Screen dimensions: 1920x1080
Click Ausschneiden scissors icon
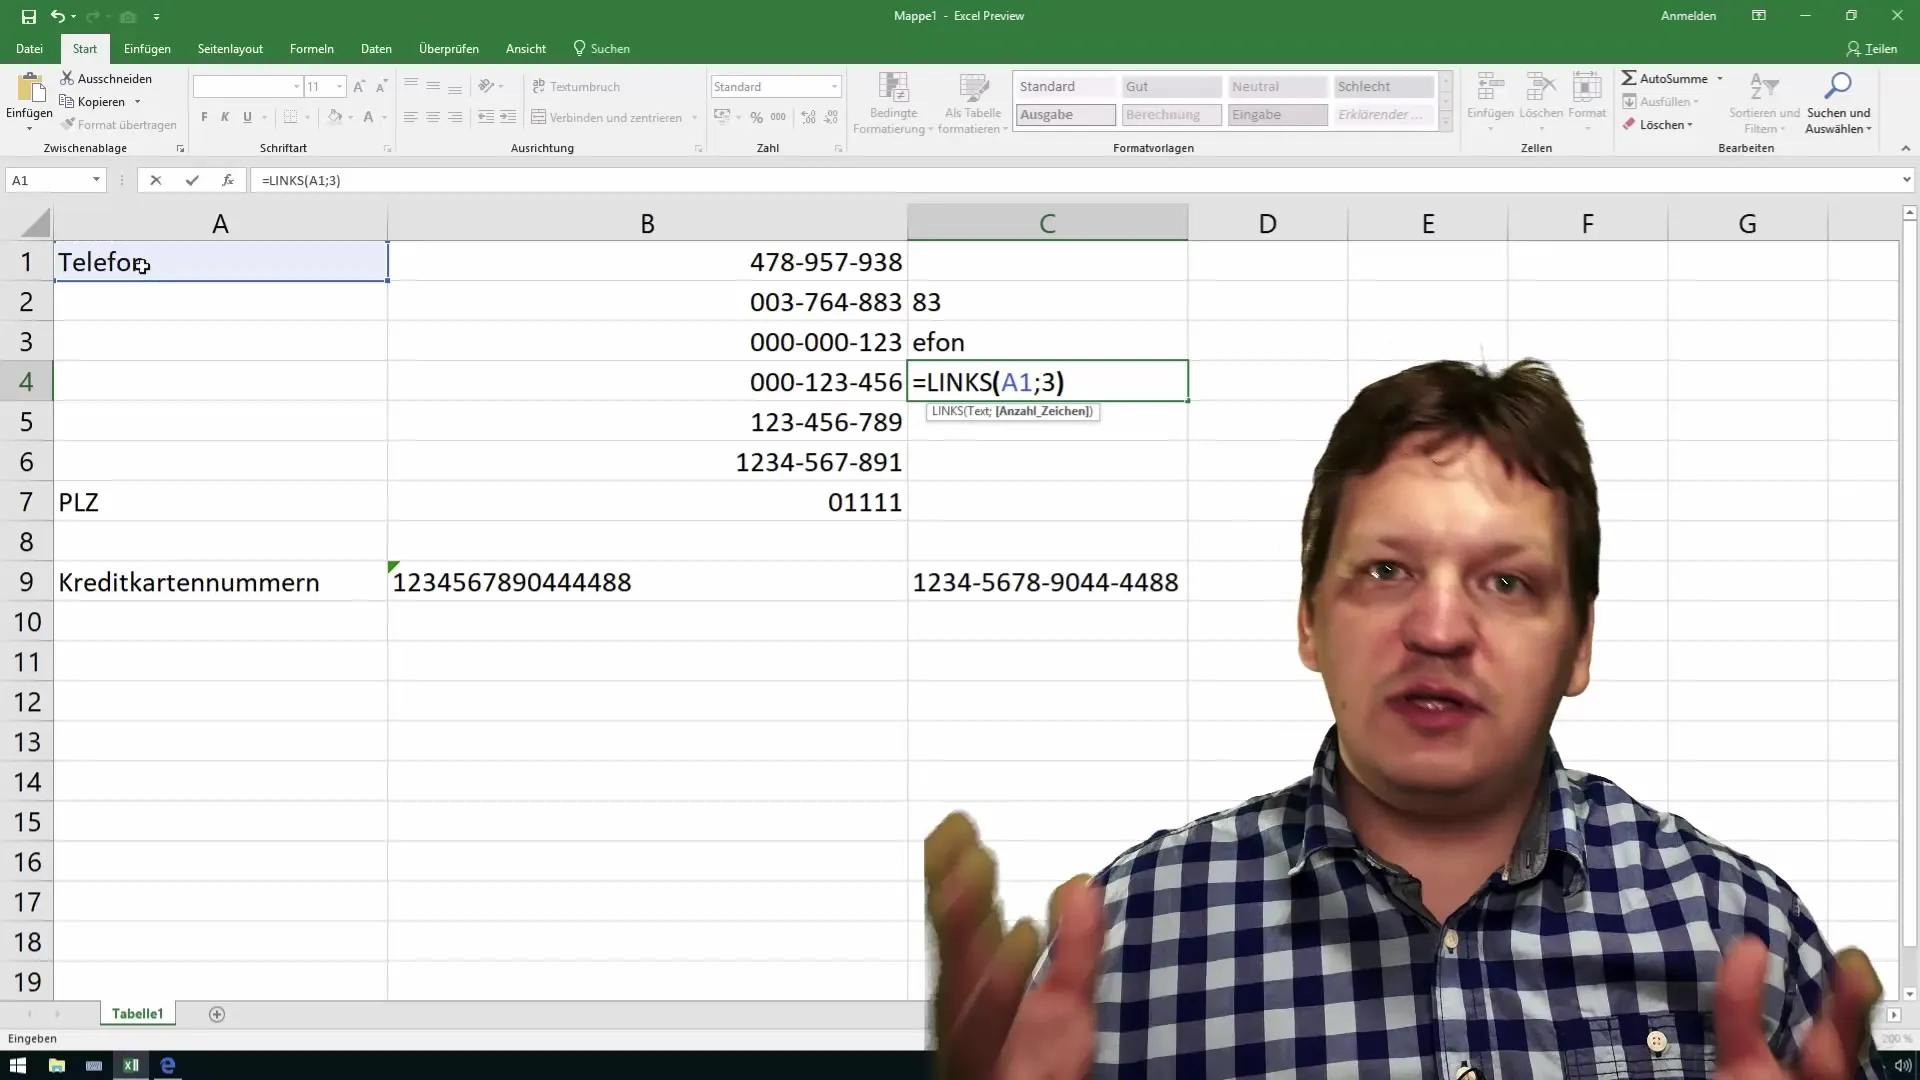point(67,78)
